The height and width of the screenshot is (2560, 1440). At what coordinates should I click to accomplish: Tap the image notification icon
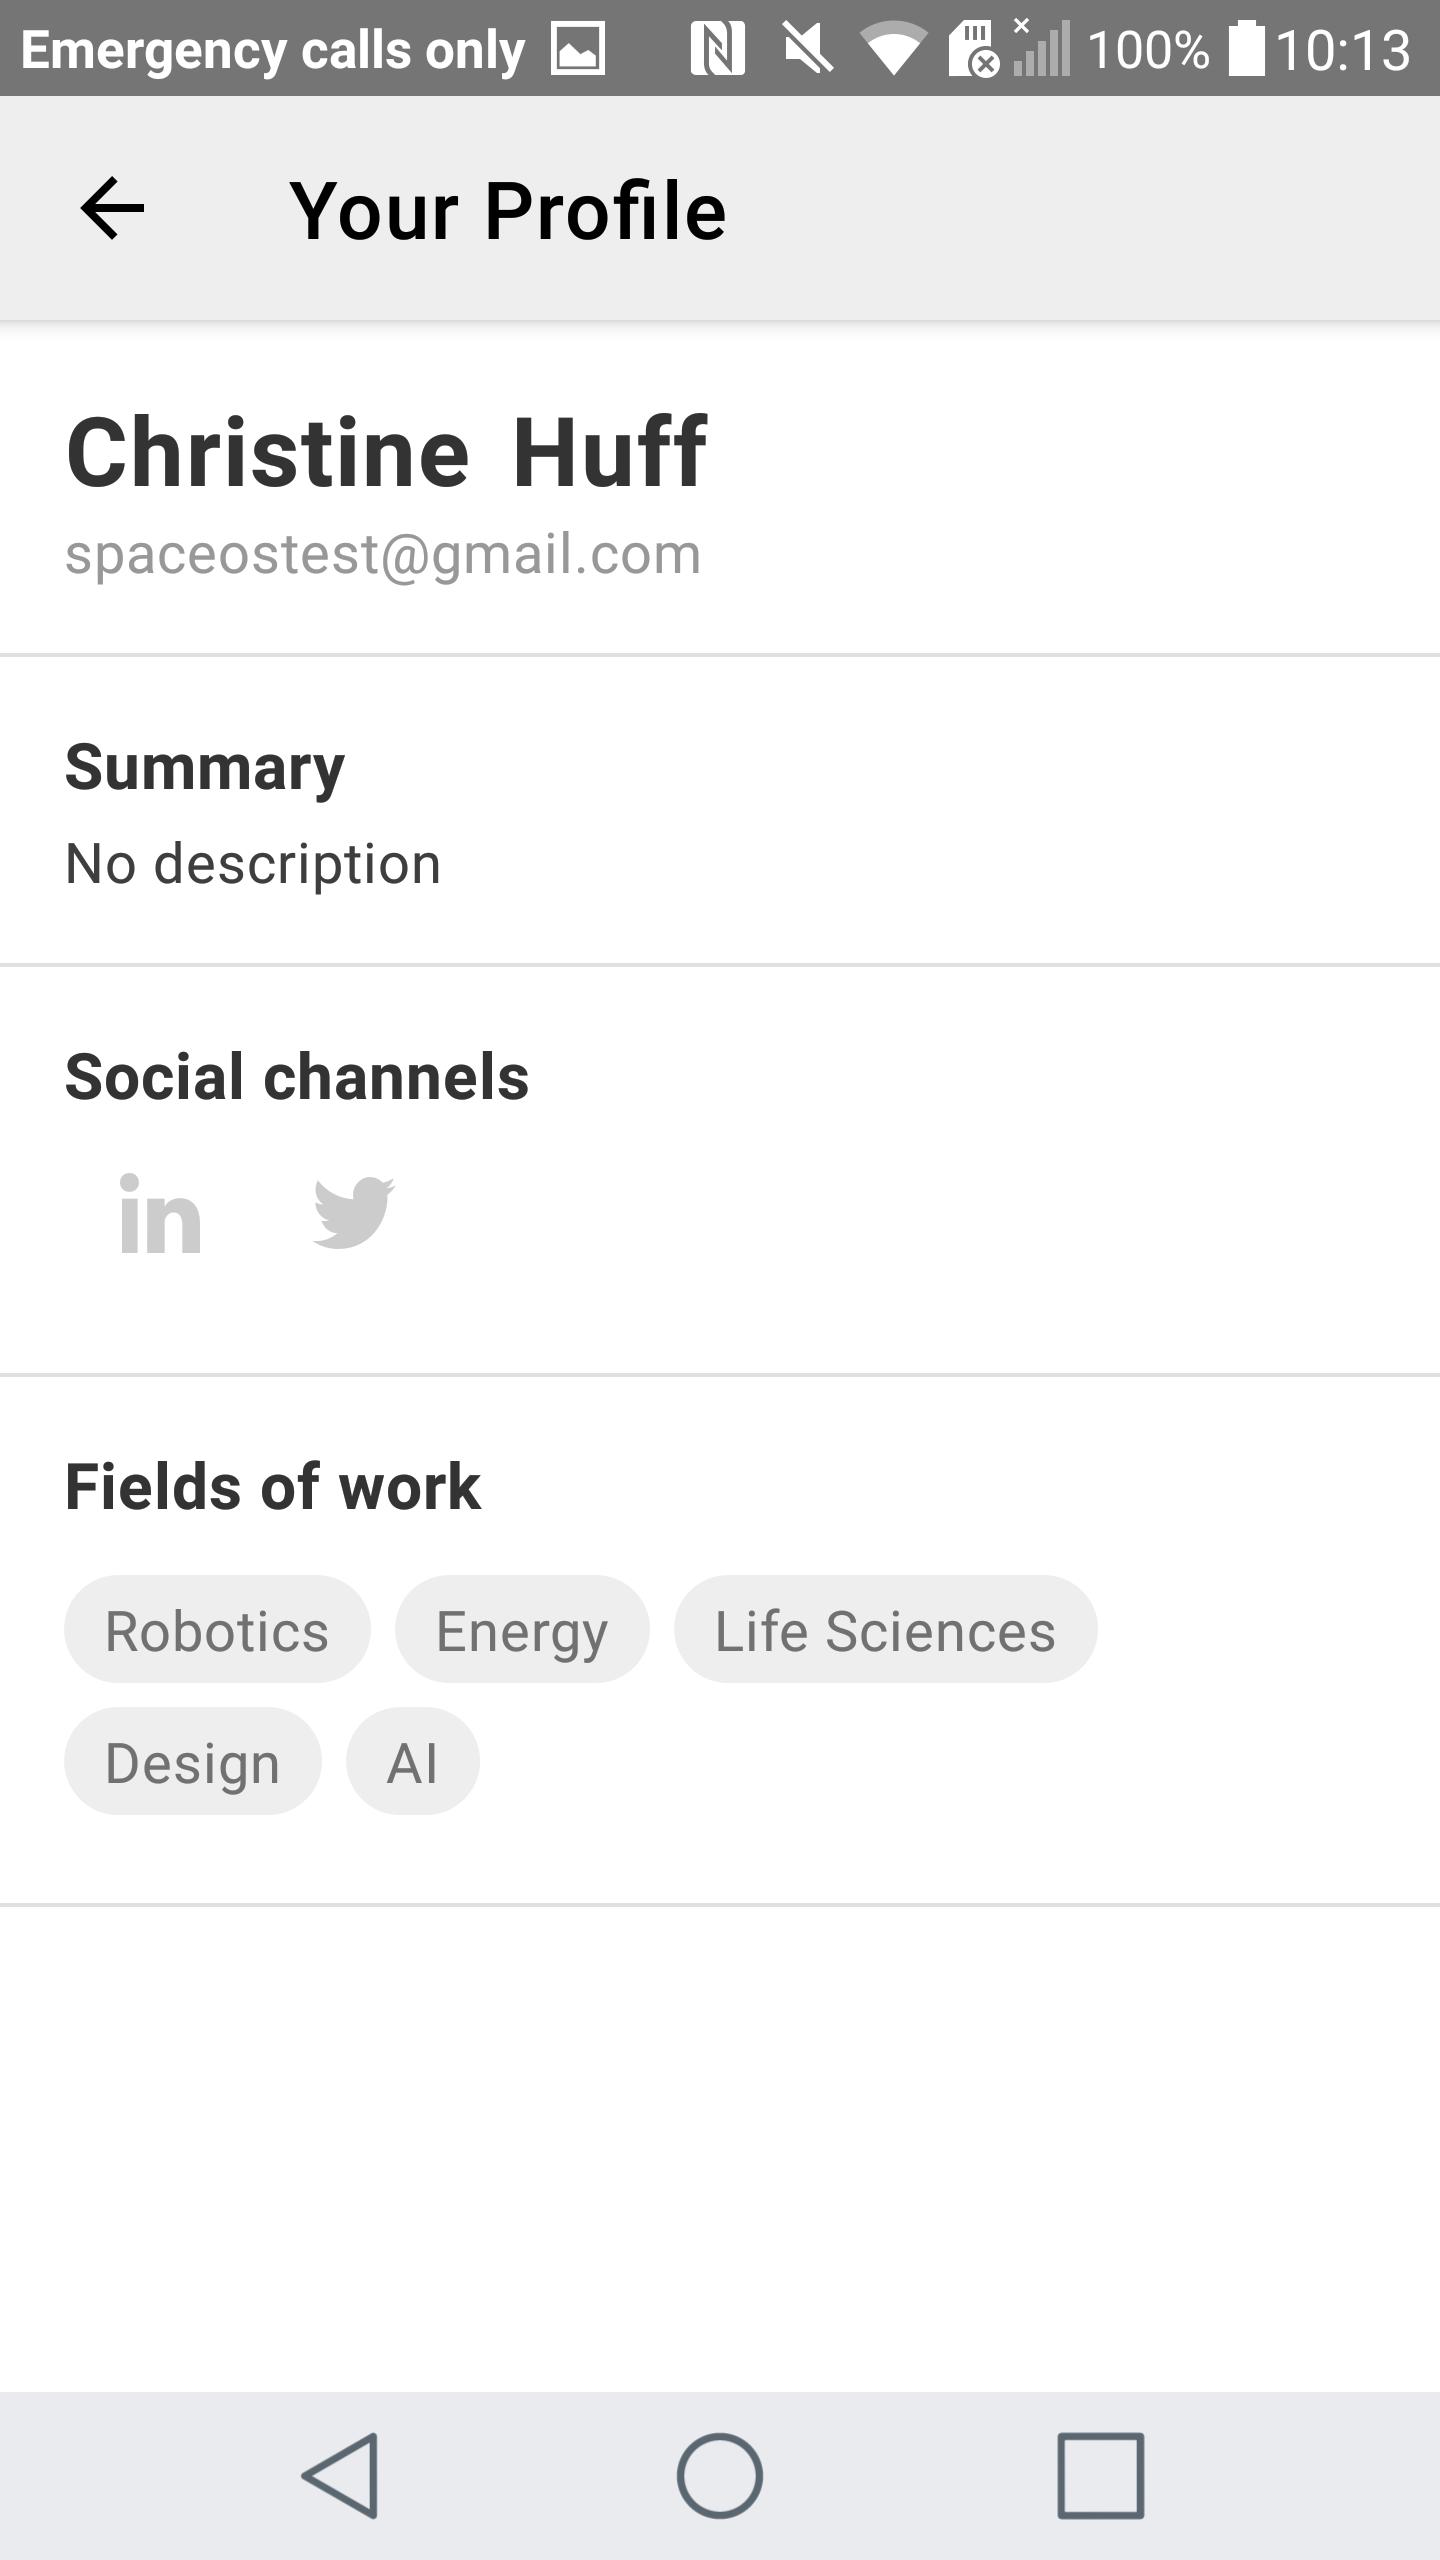[x=578, y=49]
